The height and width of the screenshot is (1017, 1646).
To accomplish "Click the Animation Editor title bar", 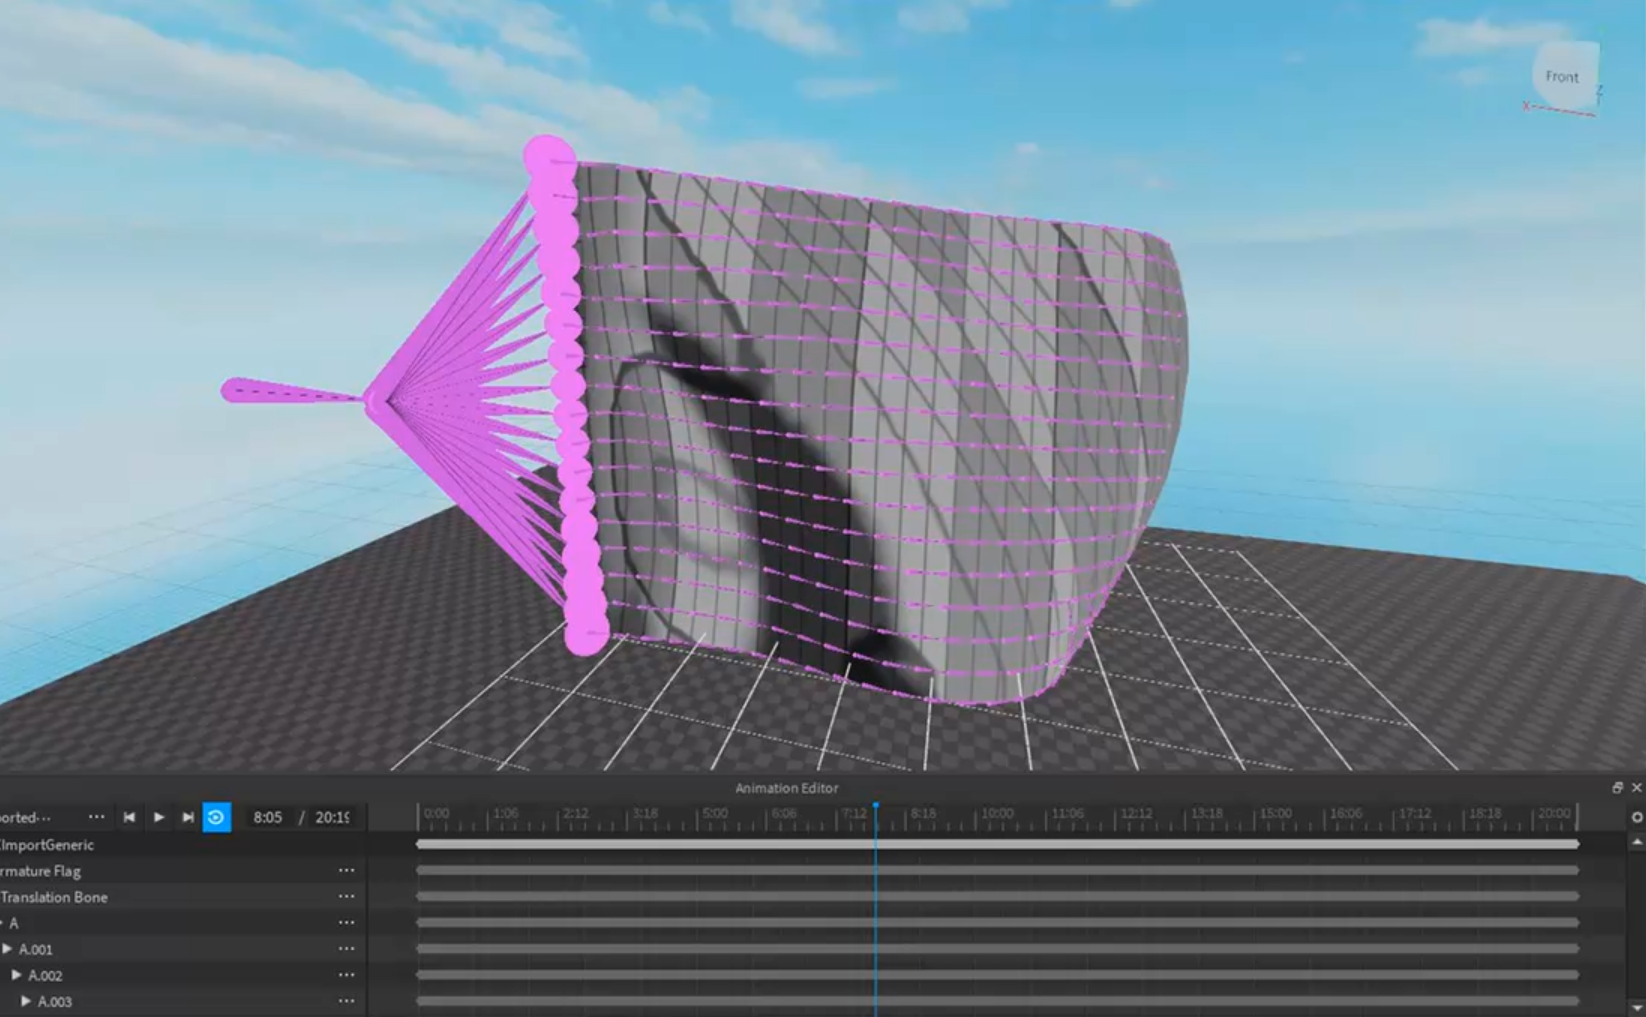I will pyautogui.click(x=786, y=788).
